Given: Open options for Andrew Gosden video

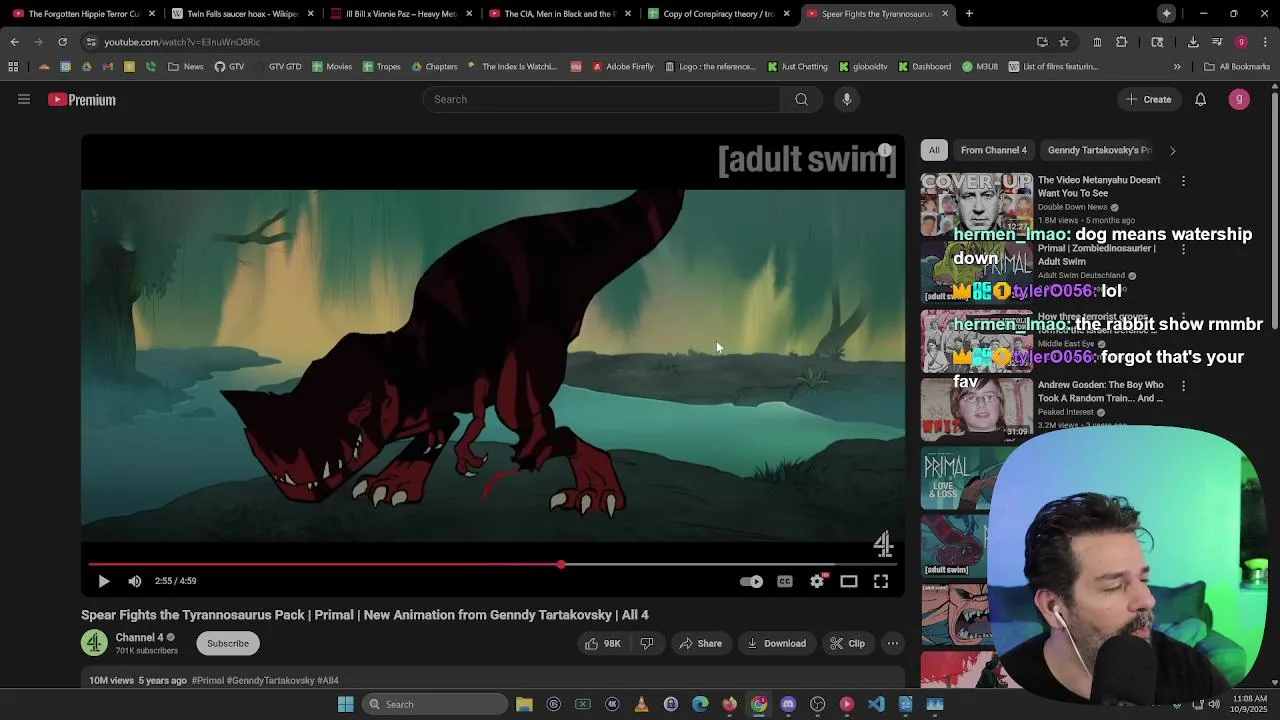Looking at the screenshot, I should tap(1183, 386).
